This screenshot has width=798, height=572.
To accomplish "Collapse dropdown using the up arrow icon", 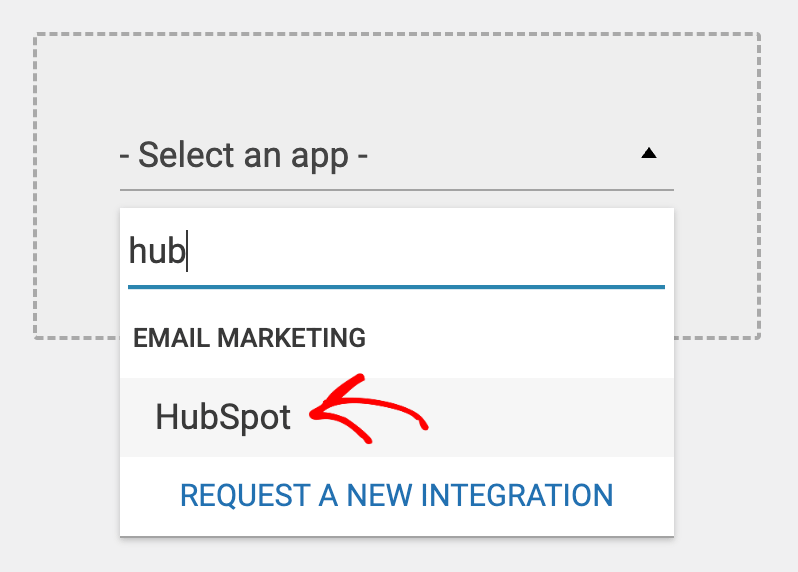I will 649,153.
